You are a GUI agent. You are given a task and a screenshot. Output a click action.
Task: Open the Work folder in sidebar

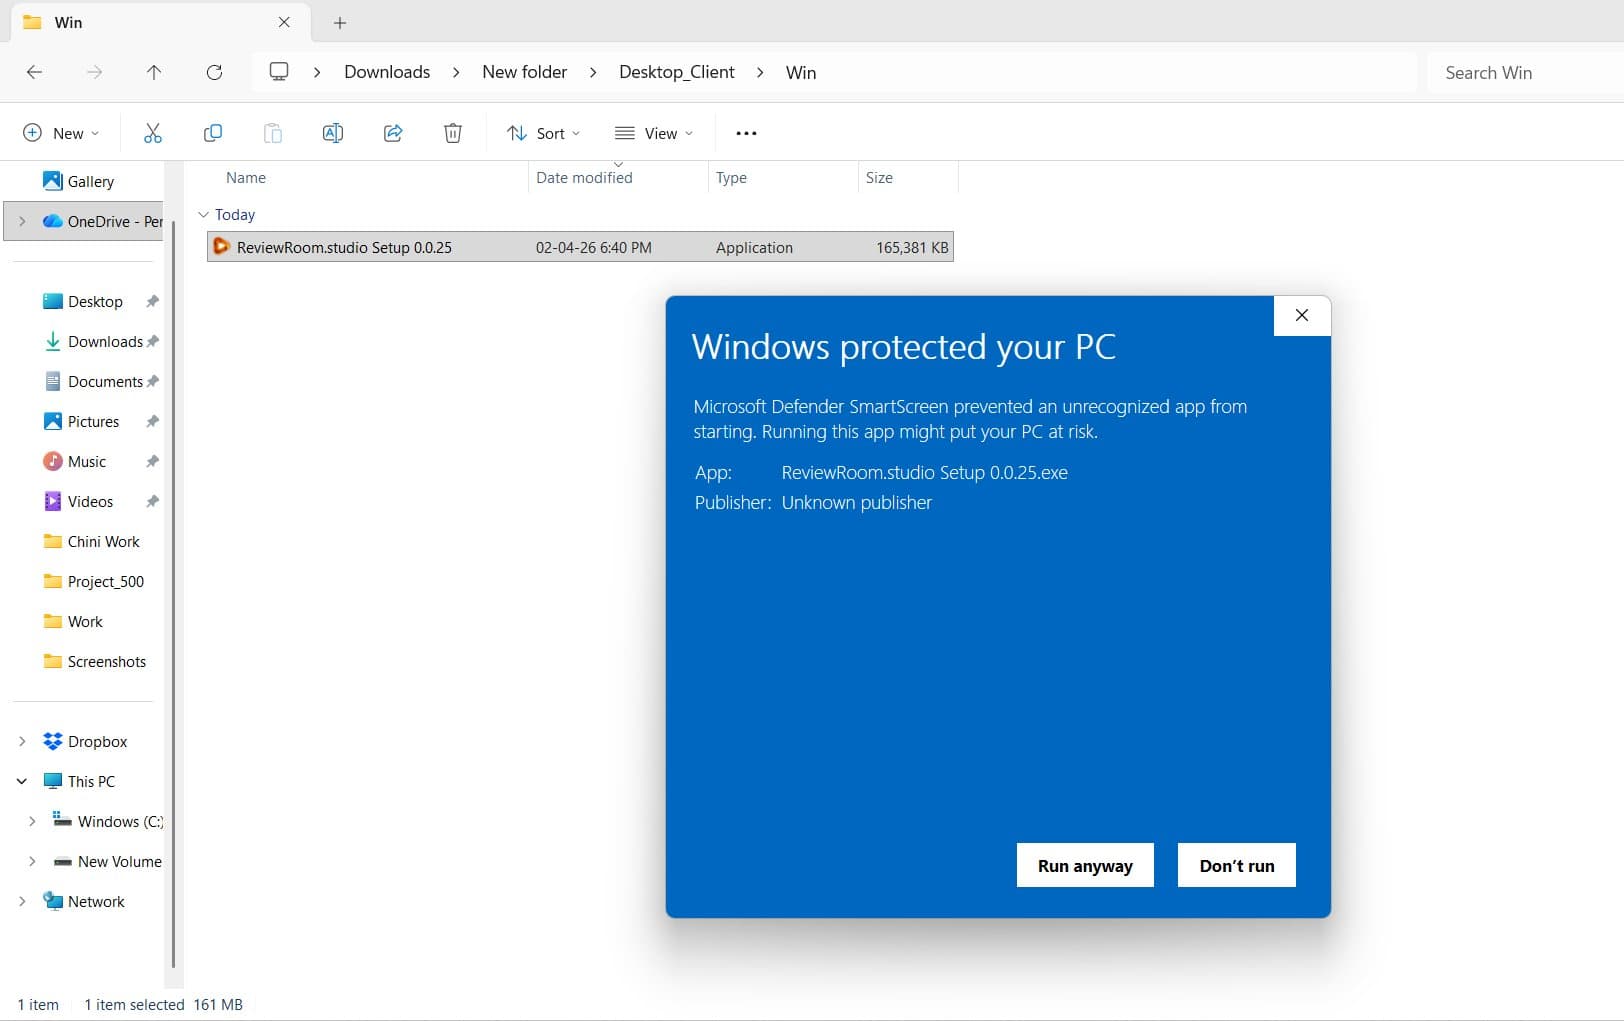coord(74,621)
